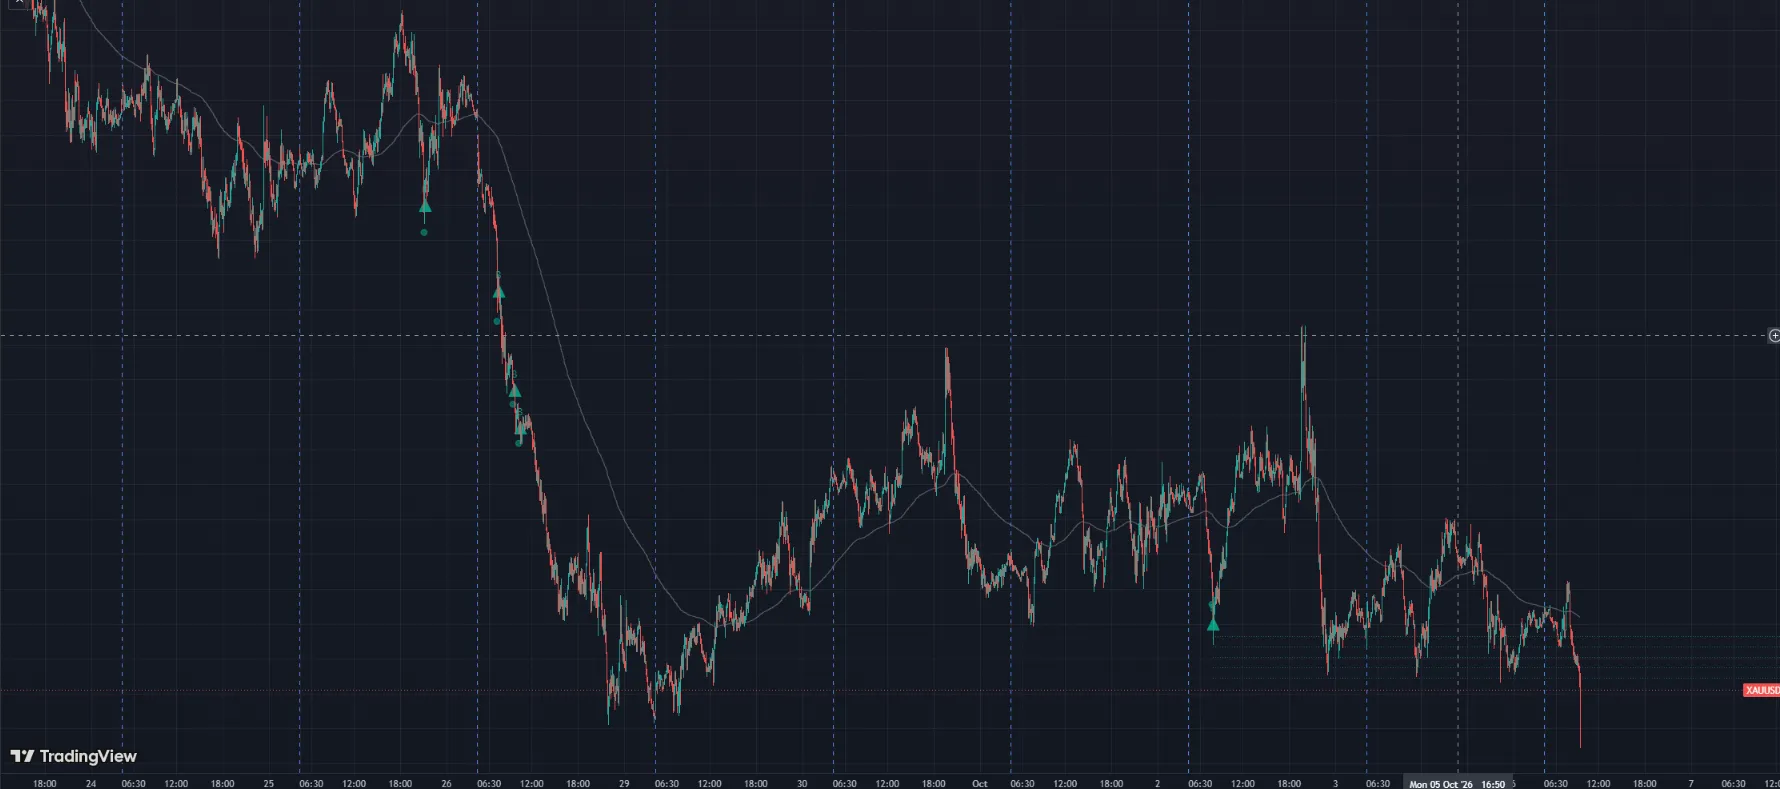Click the crosshair plus icon on price axis

click(1774, 335)
